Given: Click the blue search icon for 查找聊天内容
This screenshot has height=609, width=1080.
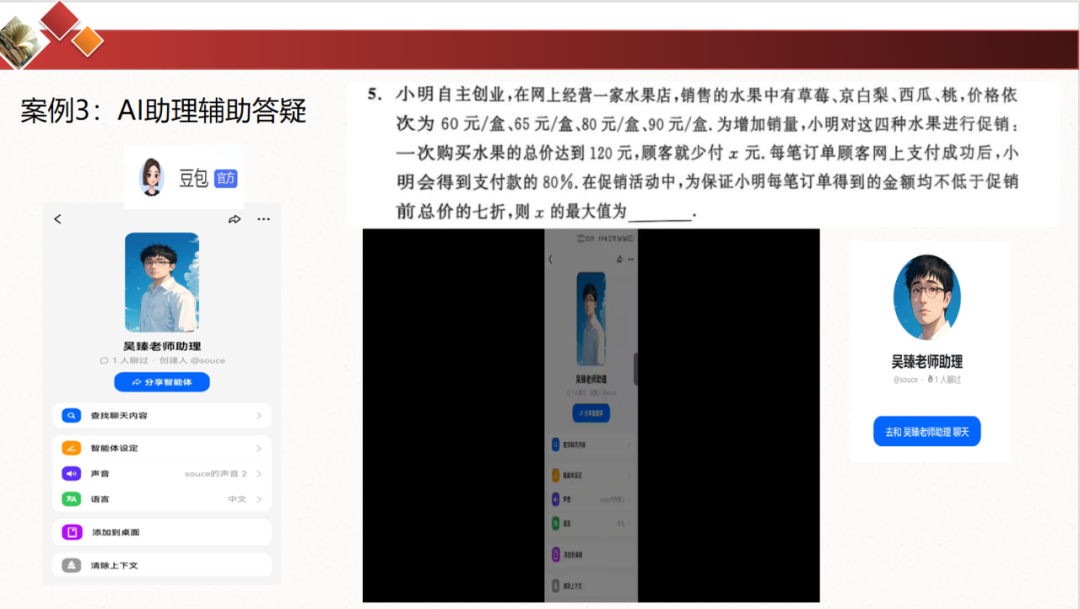Looking at the screenshot, I should pyautogui.click(x=72, y=415).
